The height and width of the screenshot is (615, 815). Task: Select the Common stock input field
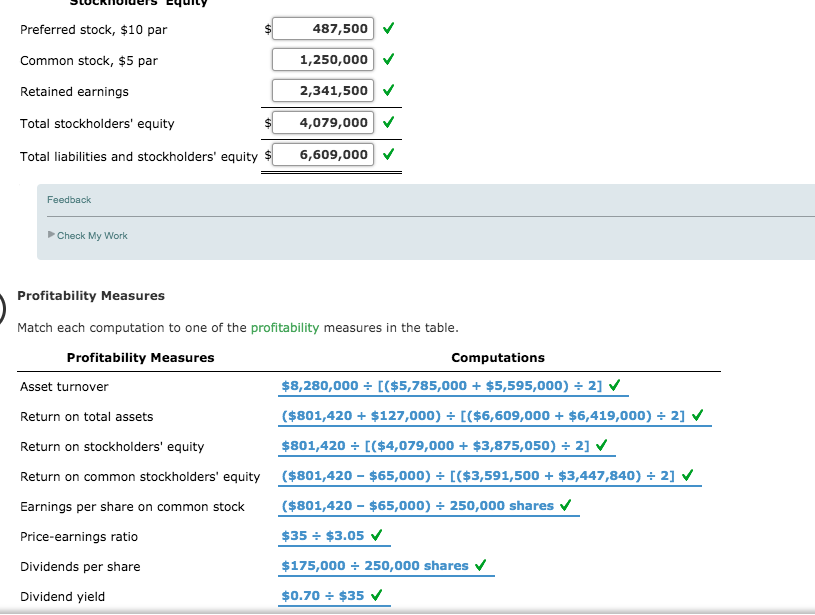(x=322, y=59)
